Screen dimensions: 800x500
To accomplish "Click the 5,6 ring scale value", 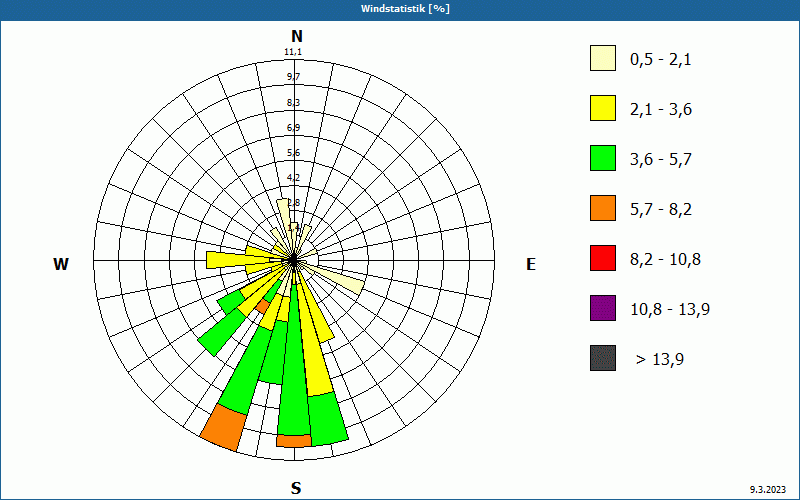I will [293, 153].
